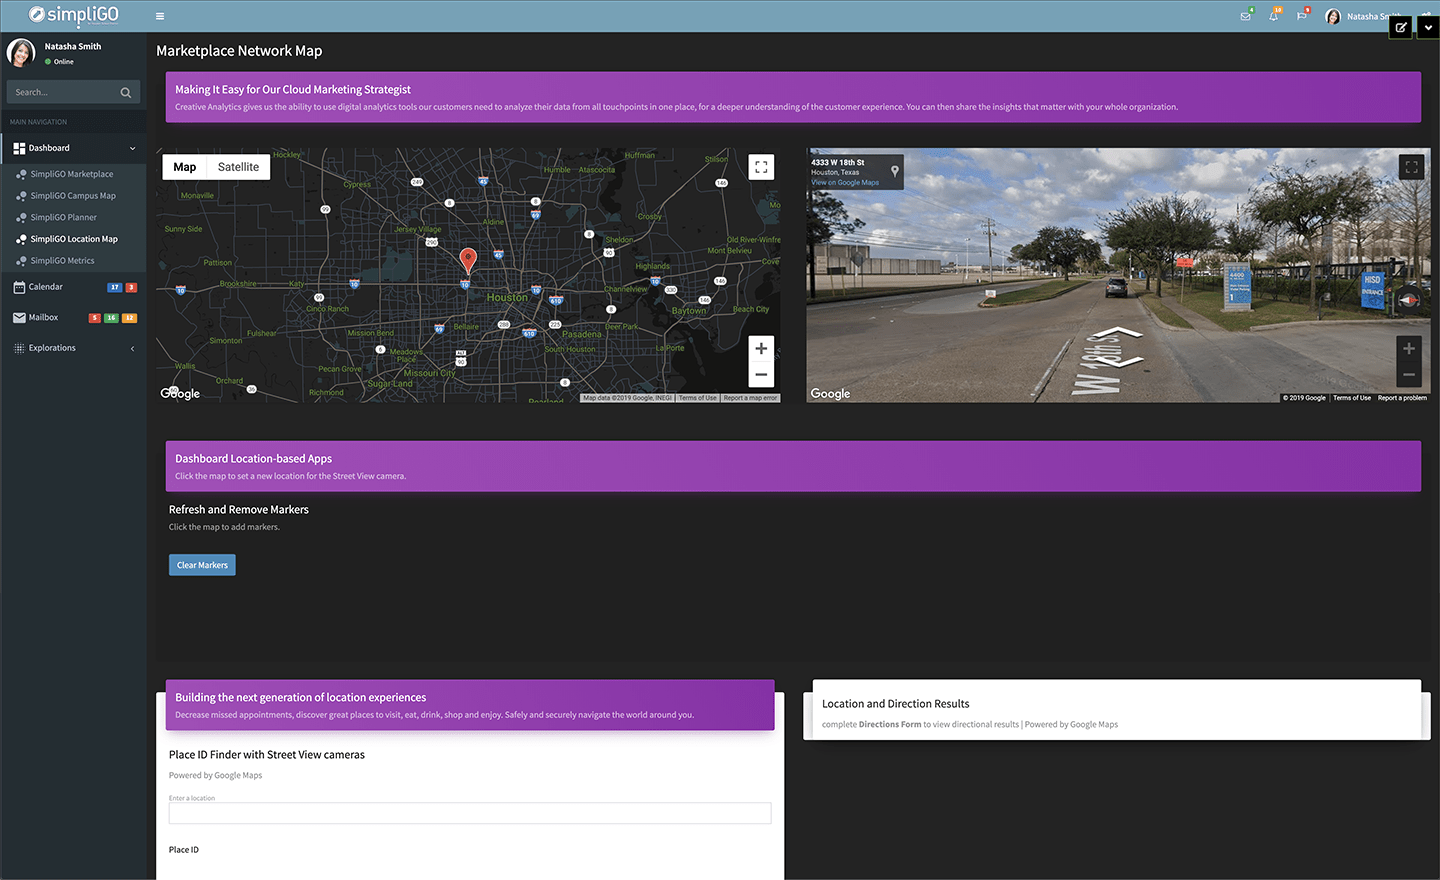Go to SimpliGO Metrics in sidebar

click(62, 261)
